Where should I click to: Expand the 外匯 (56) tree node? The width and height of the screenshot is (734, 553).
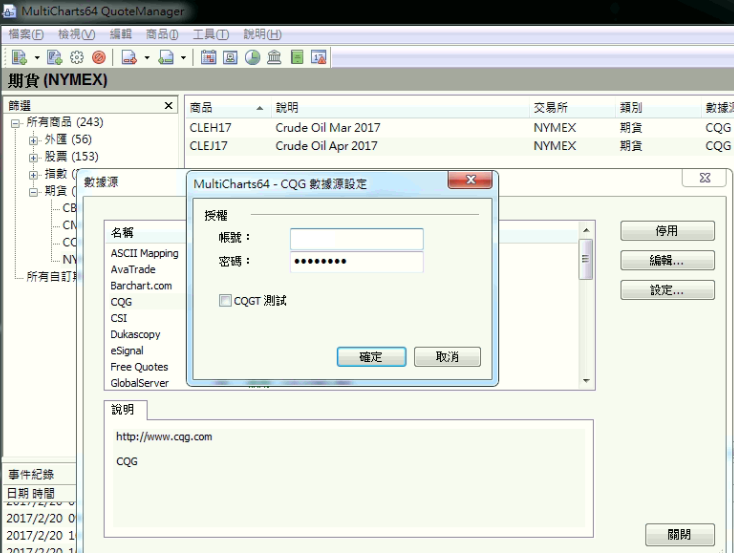[33, 140]
